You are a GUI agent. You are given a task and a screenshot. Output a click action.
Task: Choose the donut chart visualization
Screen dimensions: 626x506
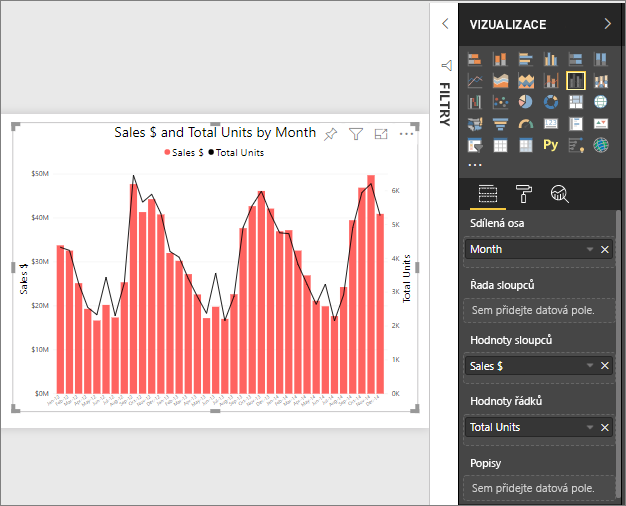[x=551, y=102]
